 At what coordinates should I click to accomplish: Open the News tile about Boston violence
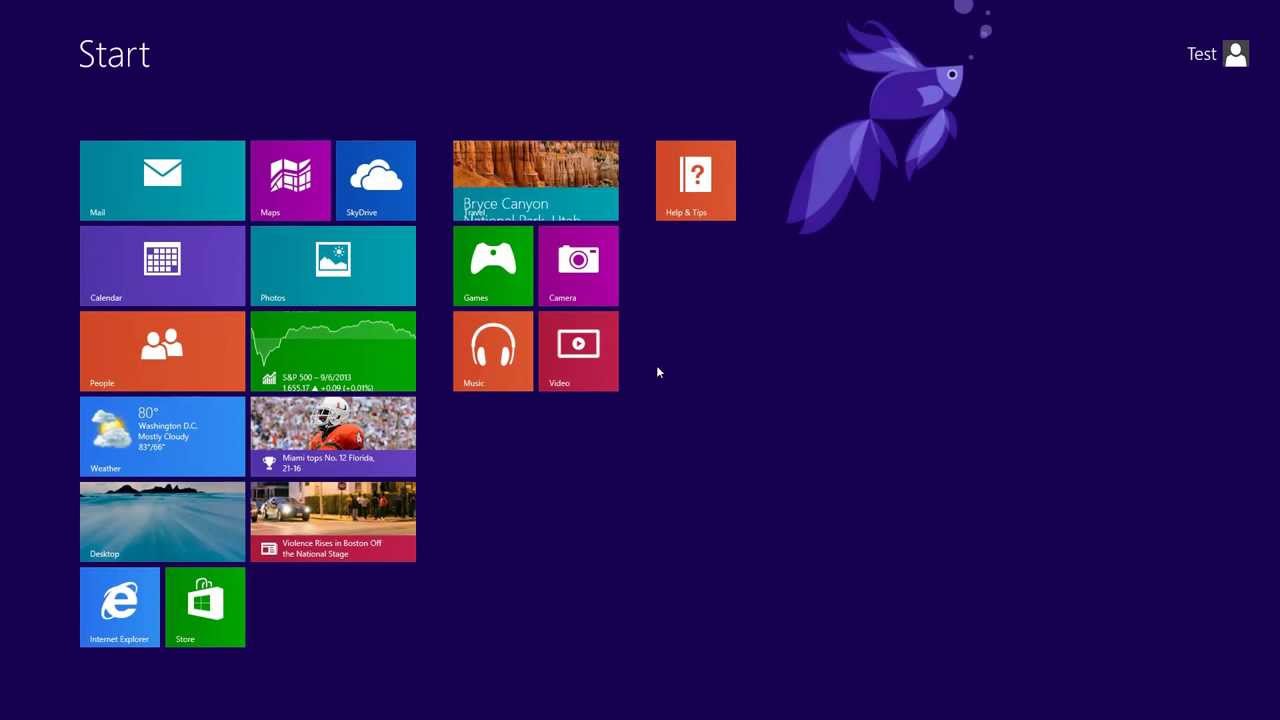coord(333,522)
